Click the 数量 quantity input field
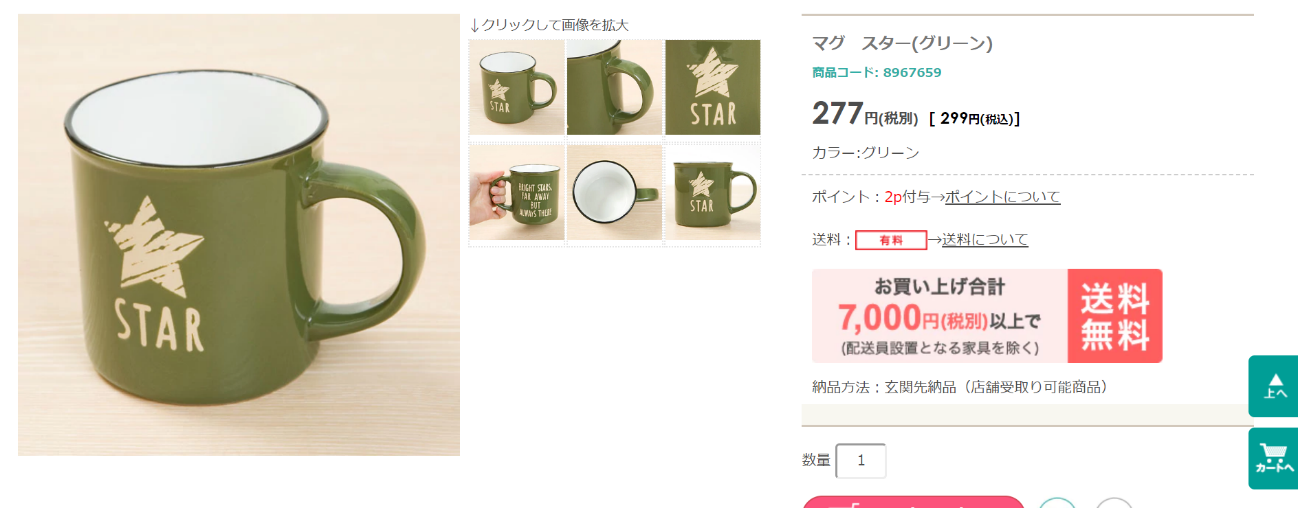 (x=861, y=461)
